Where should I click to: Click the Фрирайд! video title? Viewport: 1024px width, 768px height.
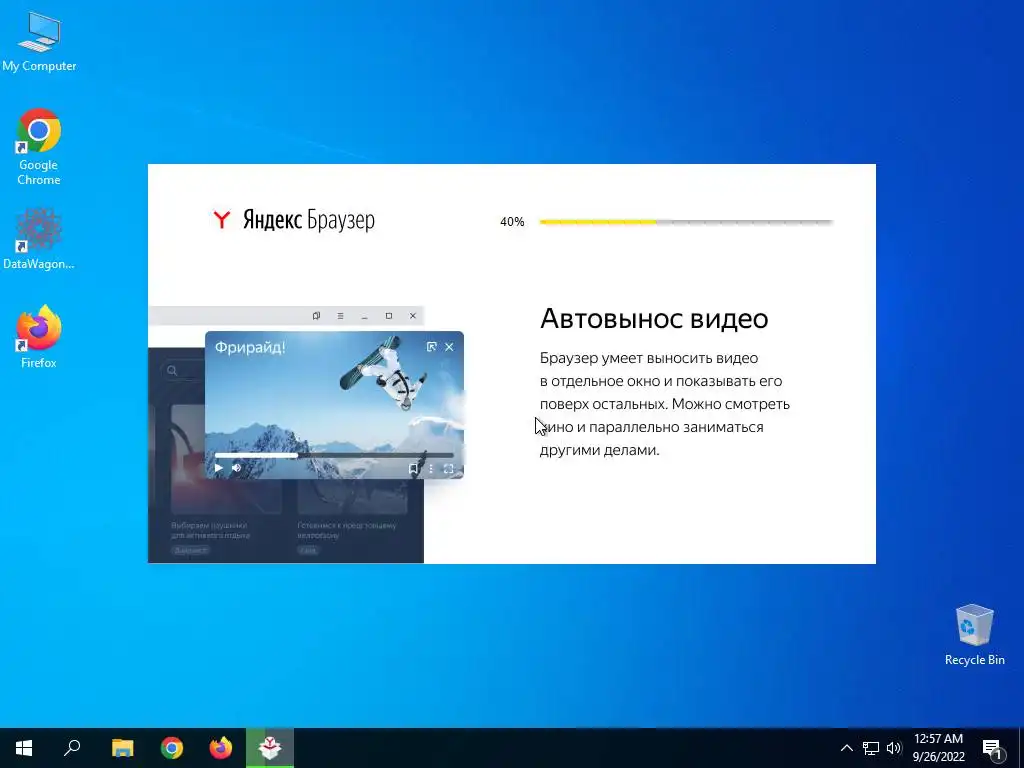[250, 347]
